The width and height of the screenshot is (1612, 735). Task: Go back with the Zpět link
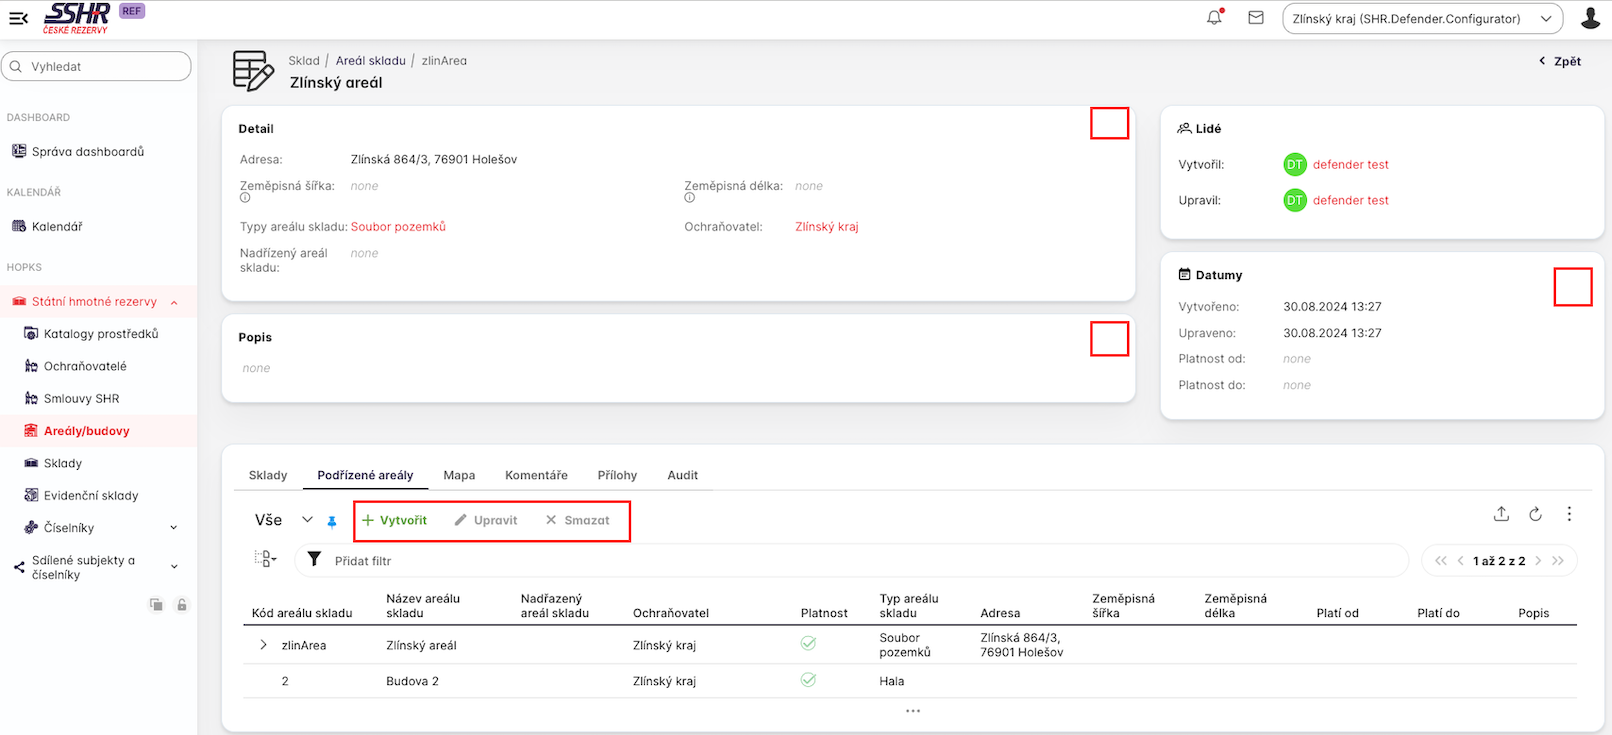1560,61
